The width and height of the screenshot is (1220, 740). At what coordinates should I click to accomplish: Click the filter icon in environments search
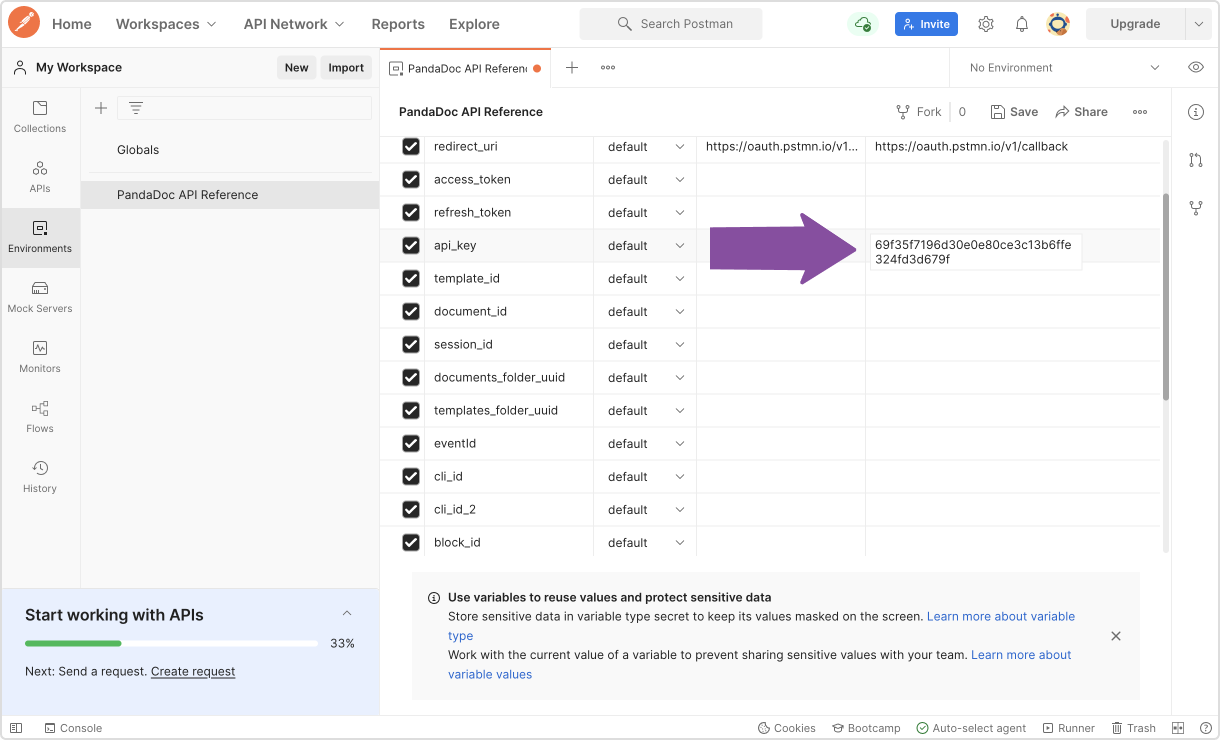136,108
